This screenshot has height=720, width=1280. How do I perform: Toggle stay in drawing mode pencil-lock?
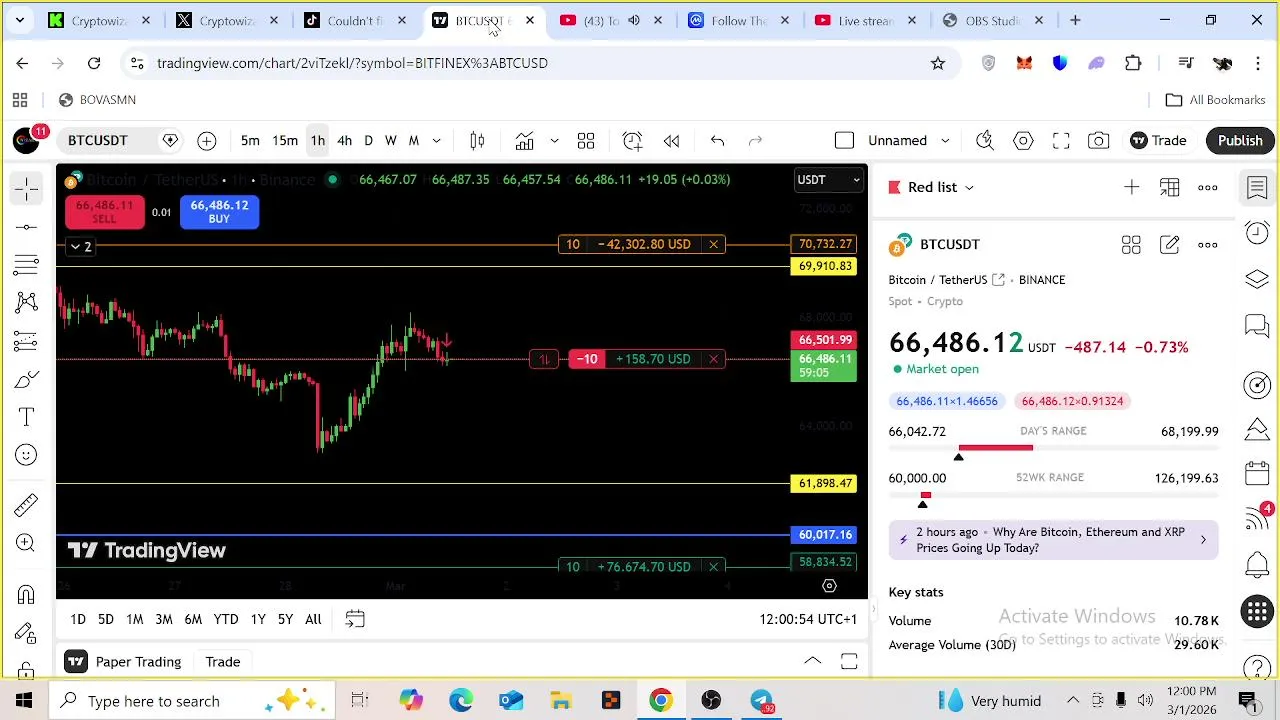(27, 633)
